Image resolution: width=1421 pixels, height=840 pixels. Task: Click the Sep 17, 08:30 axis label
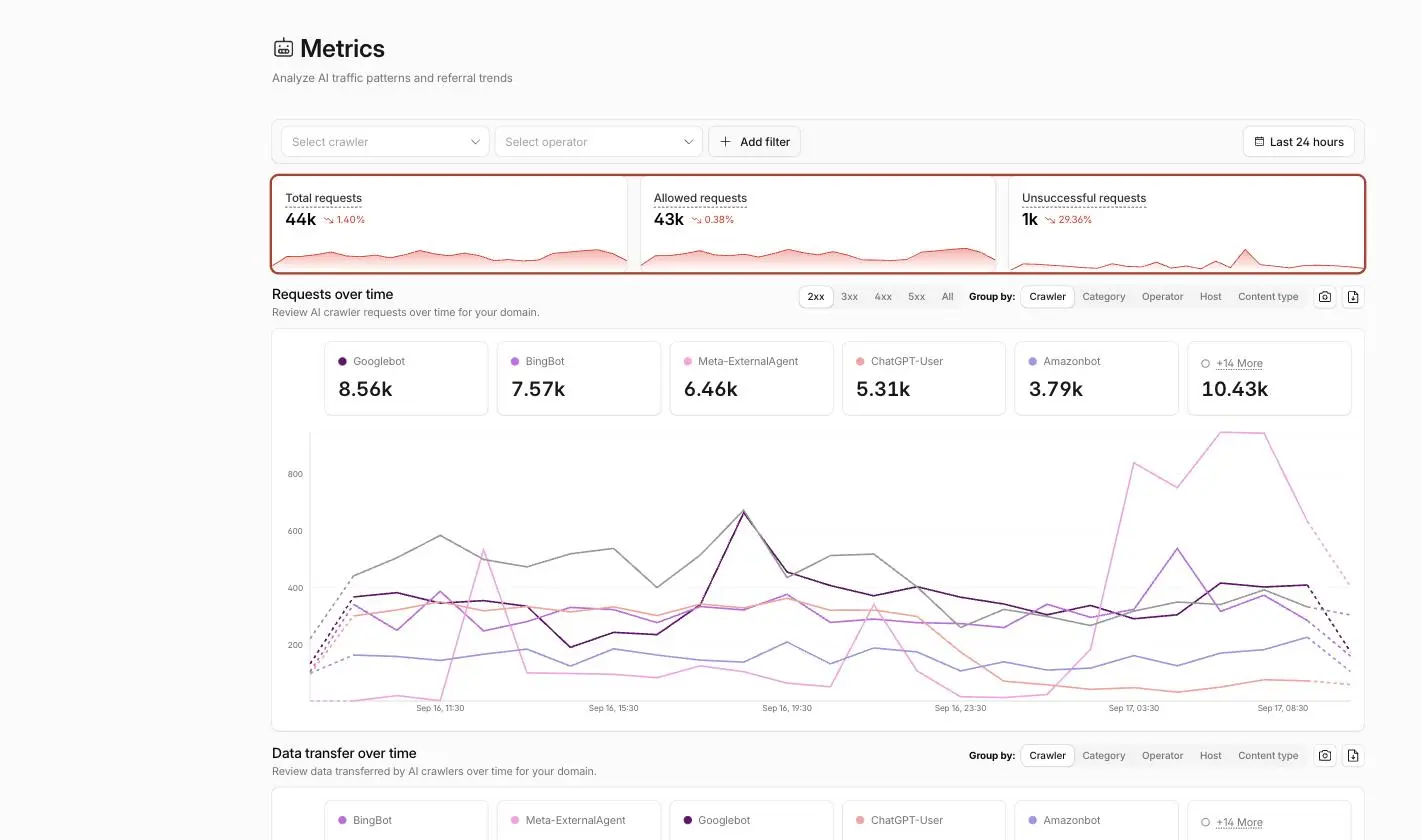click(1283, 708)
